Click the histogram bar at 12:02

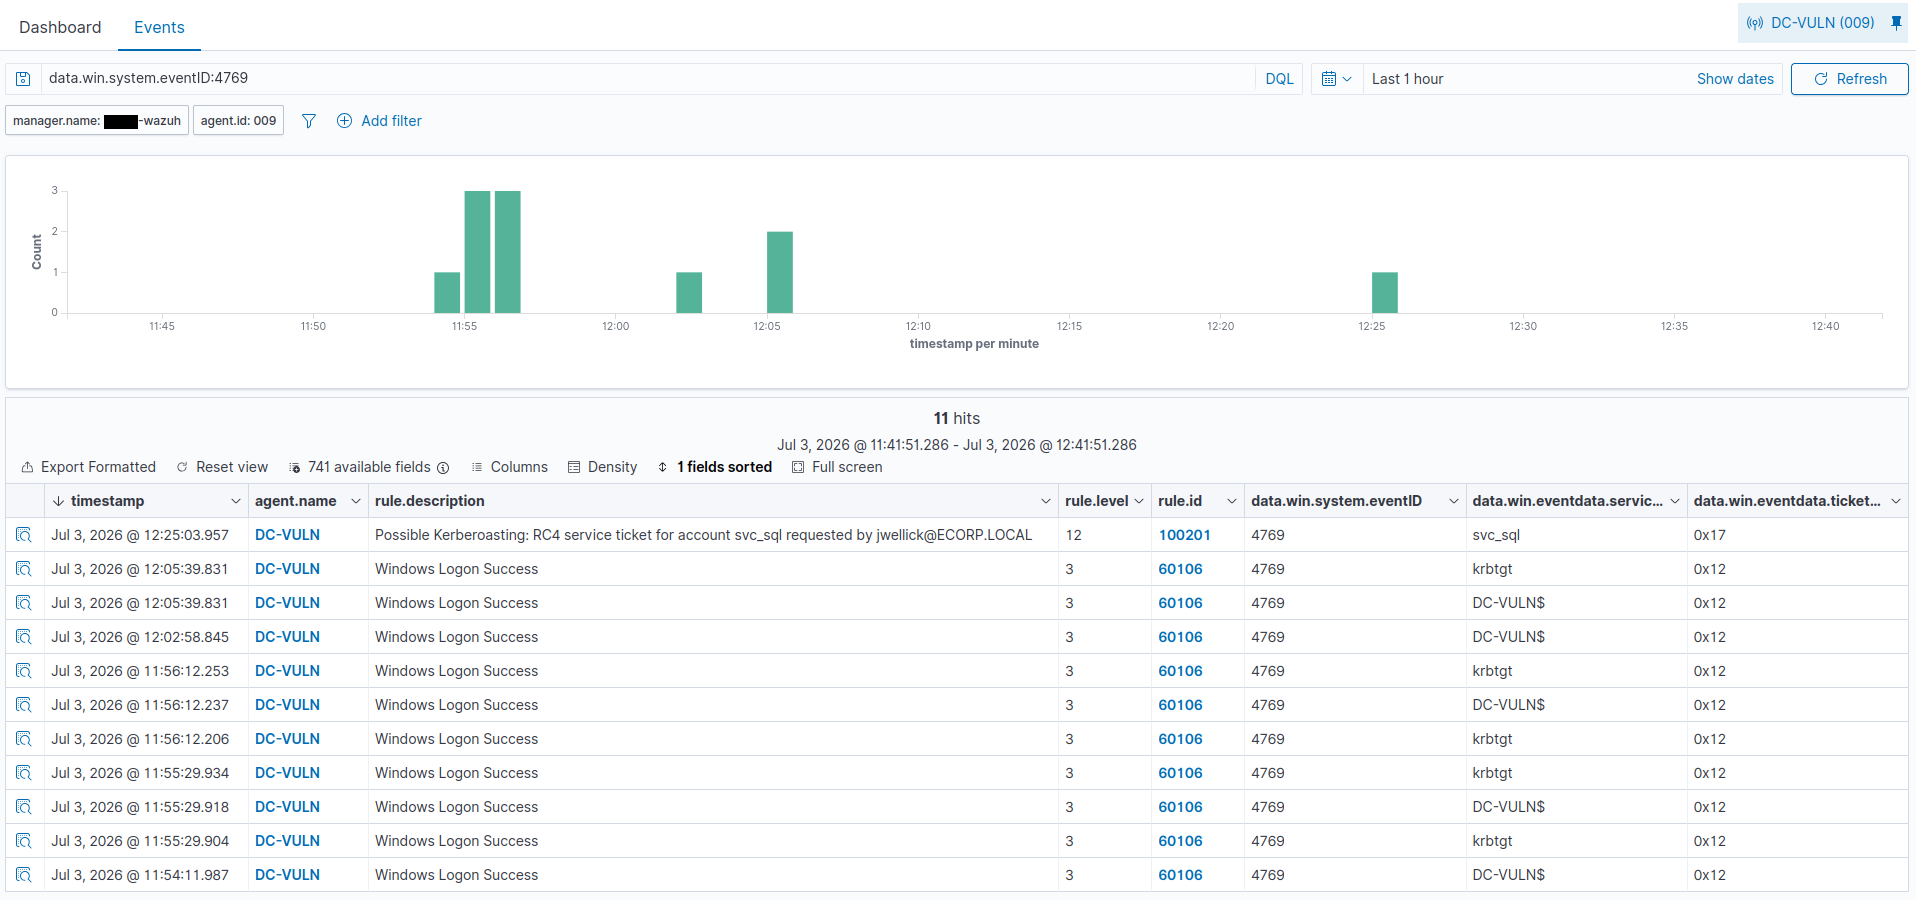click(x=689, y=292)
